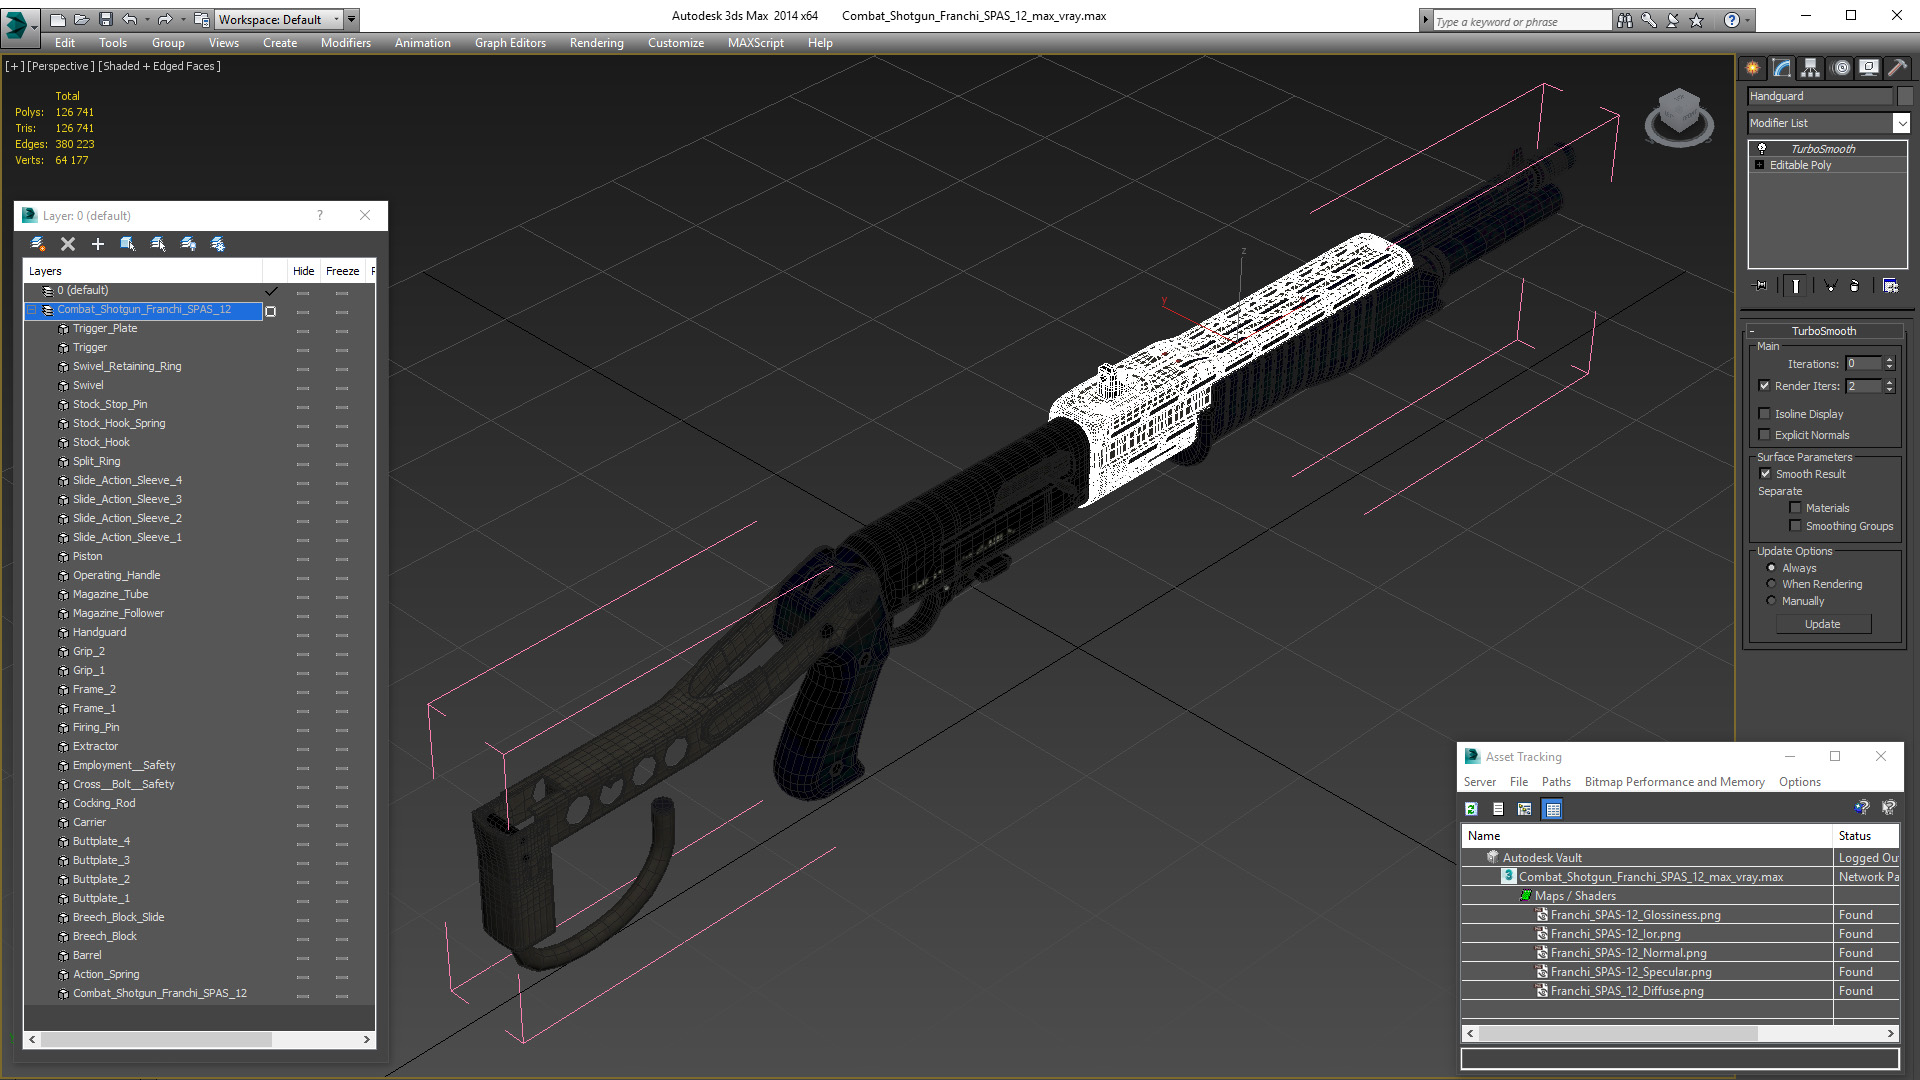
Task: Click the Handguard object color swatch
Action: pos(1905,96)
